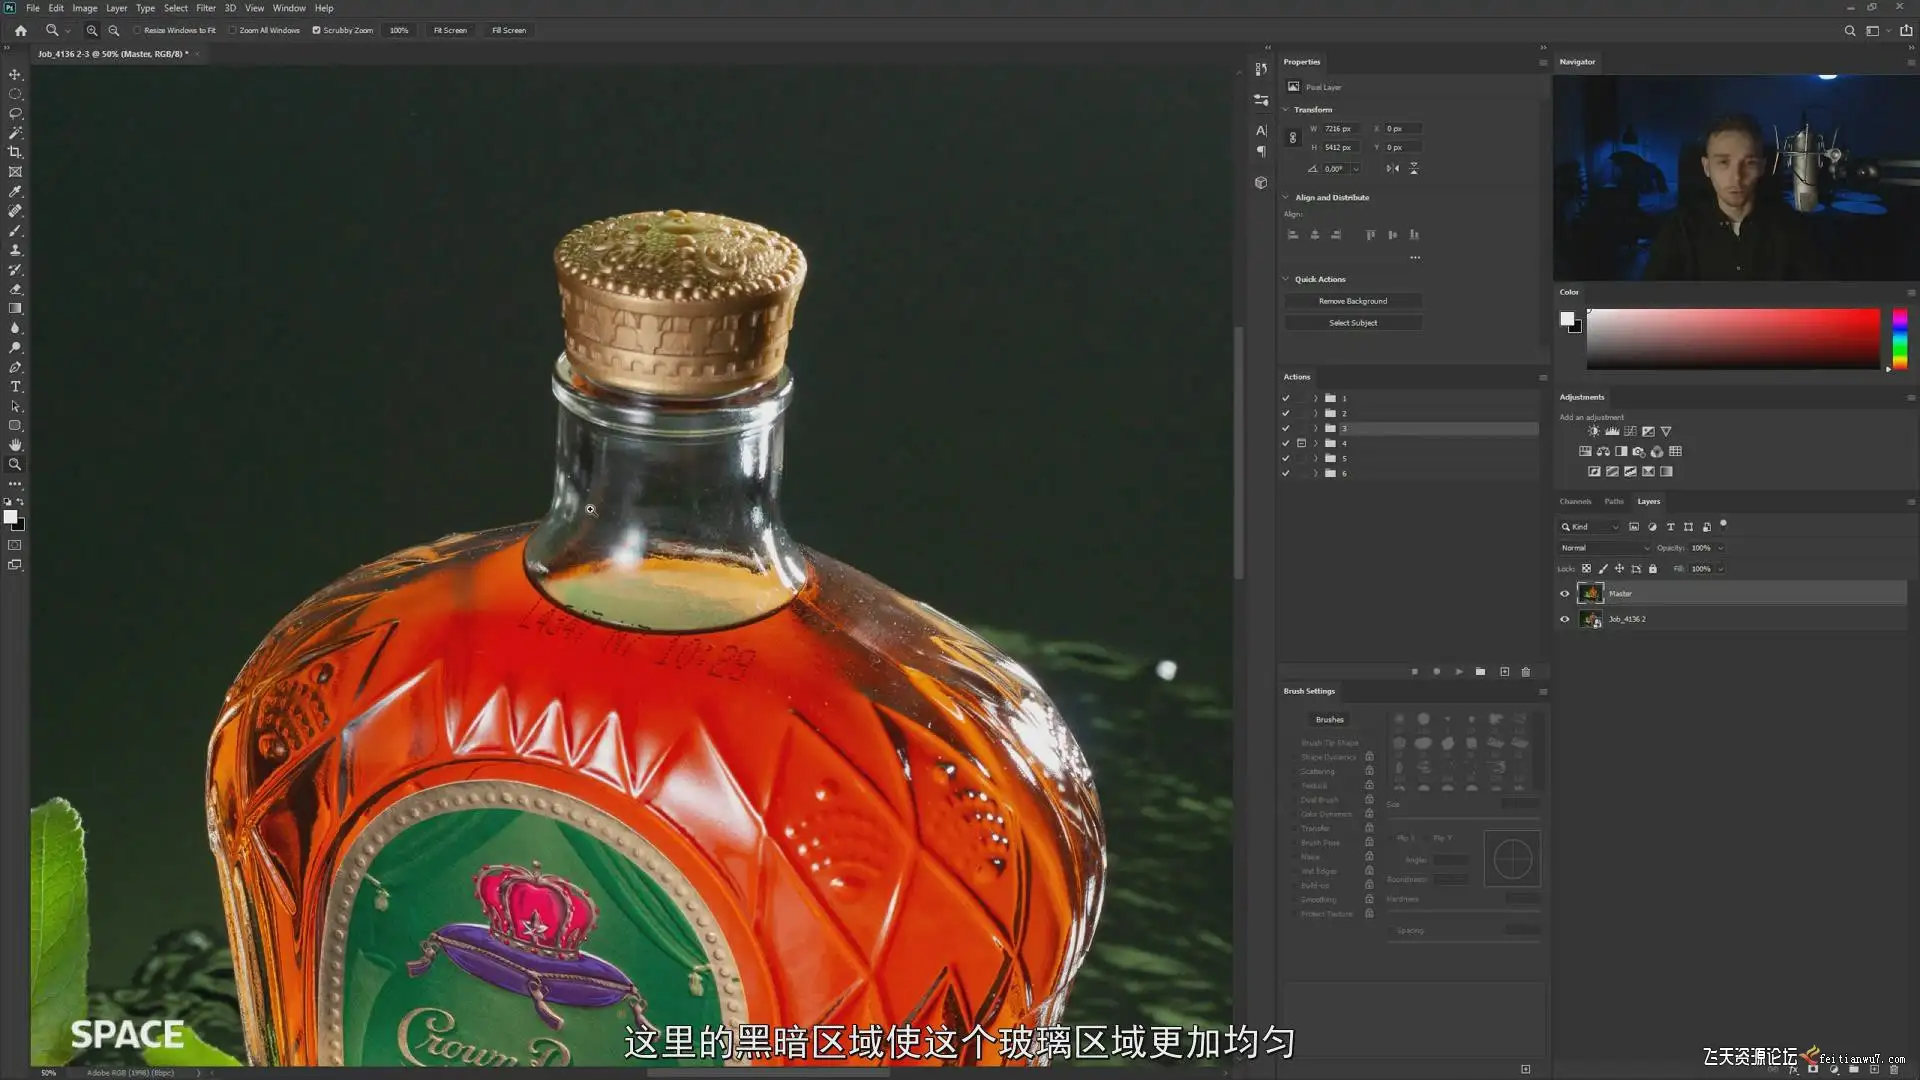Select the Horizontal Type tool

(x=15, y=387)
